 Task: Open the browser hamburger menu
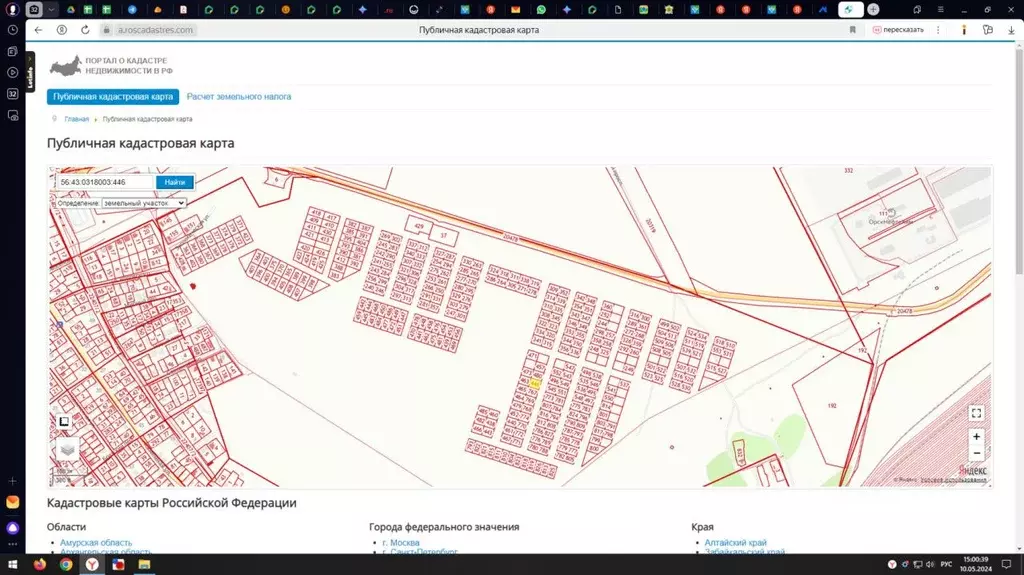pyautogui.click(x=940, y=10)
